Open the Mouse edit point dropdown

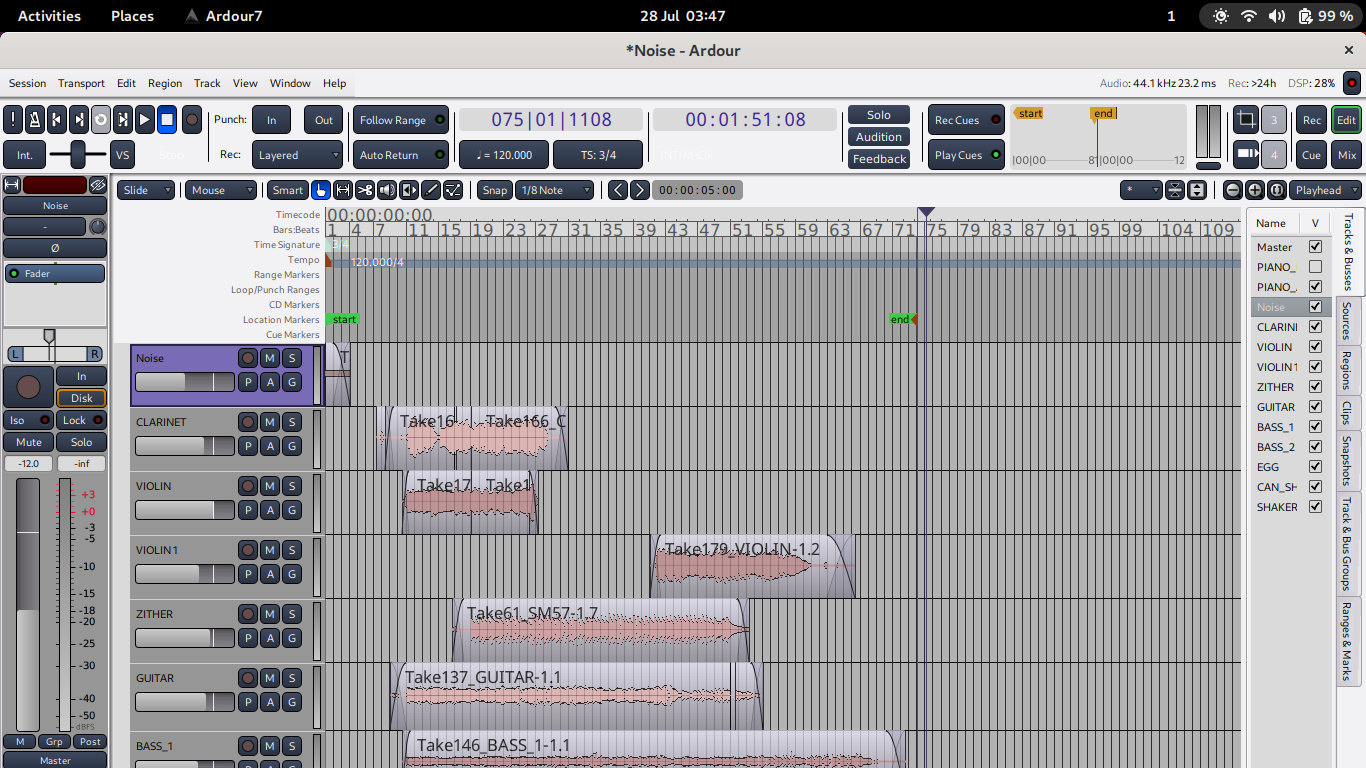click(221, 190)
